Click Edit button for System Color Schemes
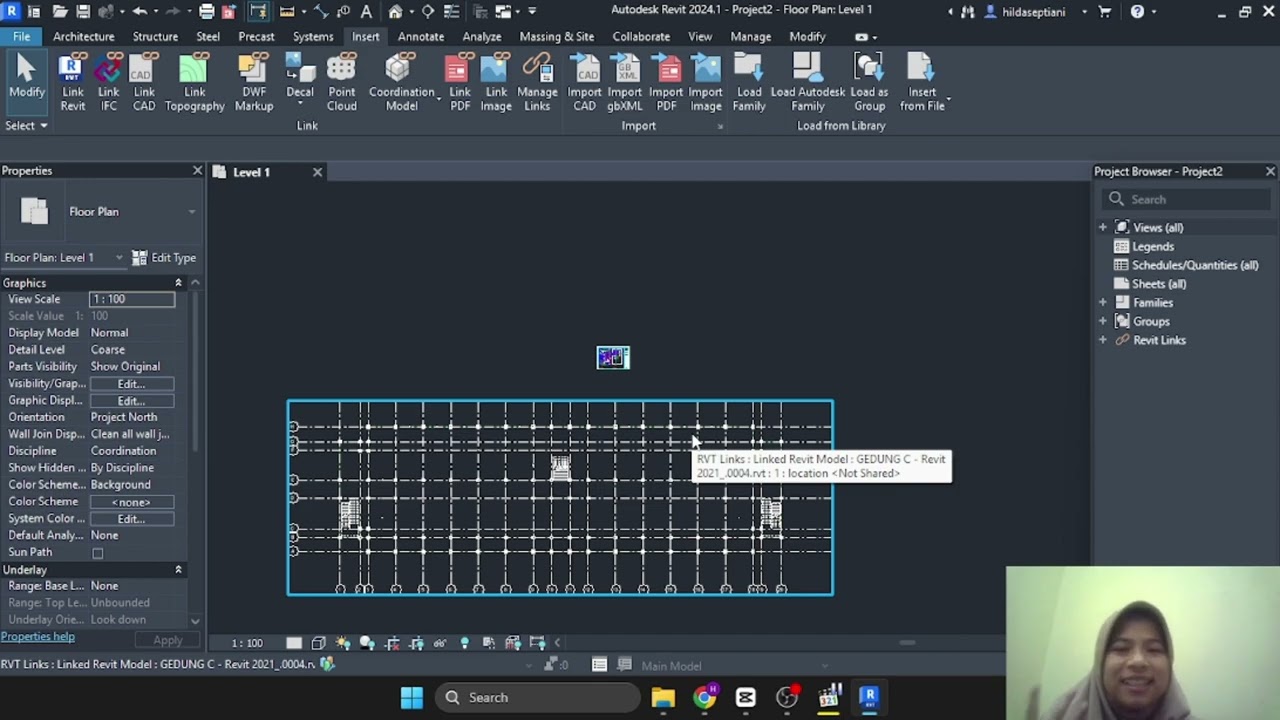The height and width of the screenshot is (720, 1280). tap(131, 519)
